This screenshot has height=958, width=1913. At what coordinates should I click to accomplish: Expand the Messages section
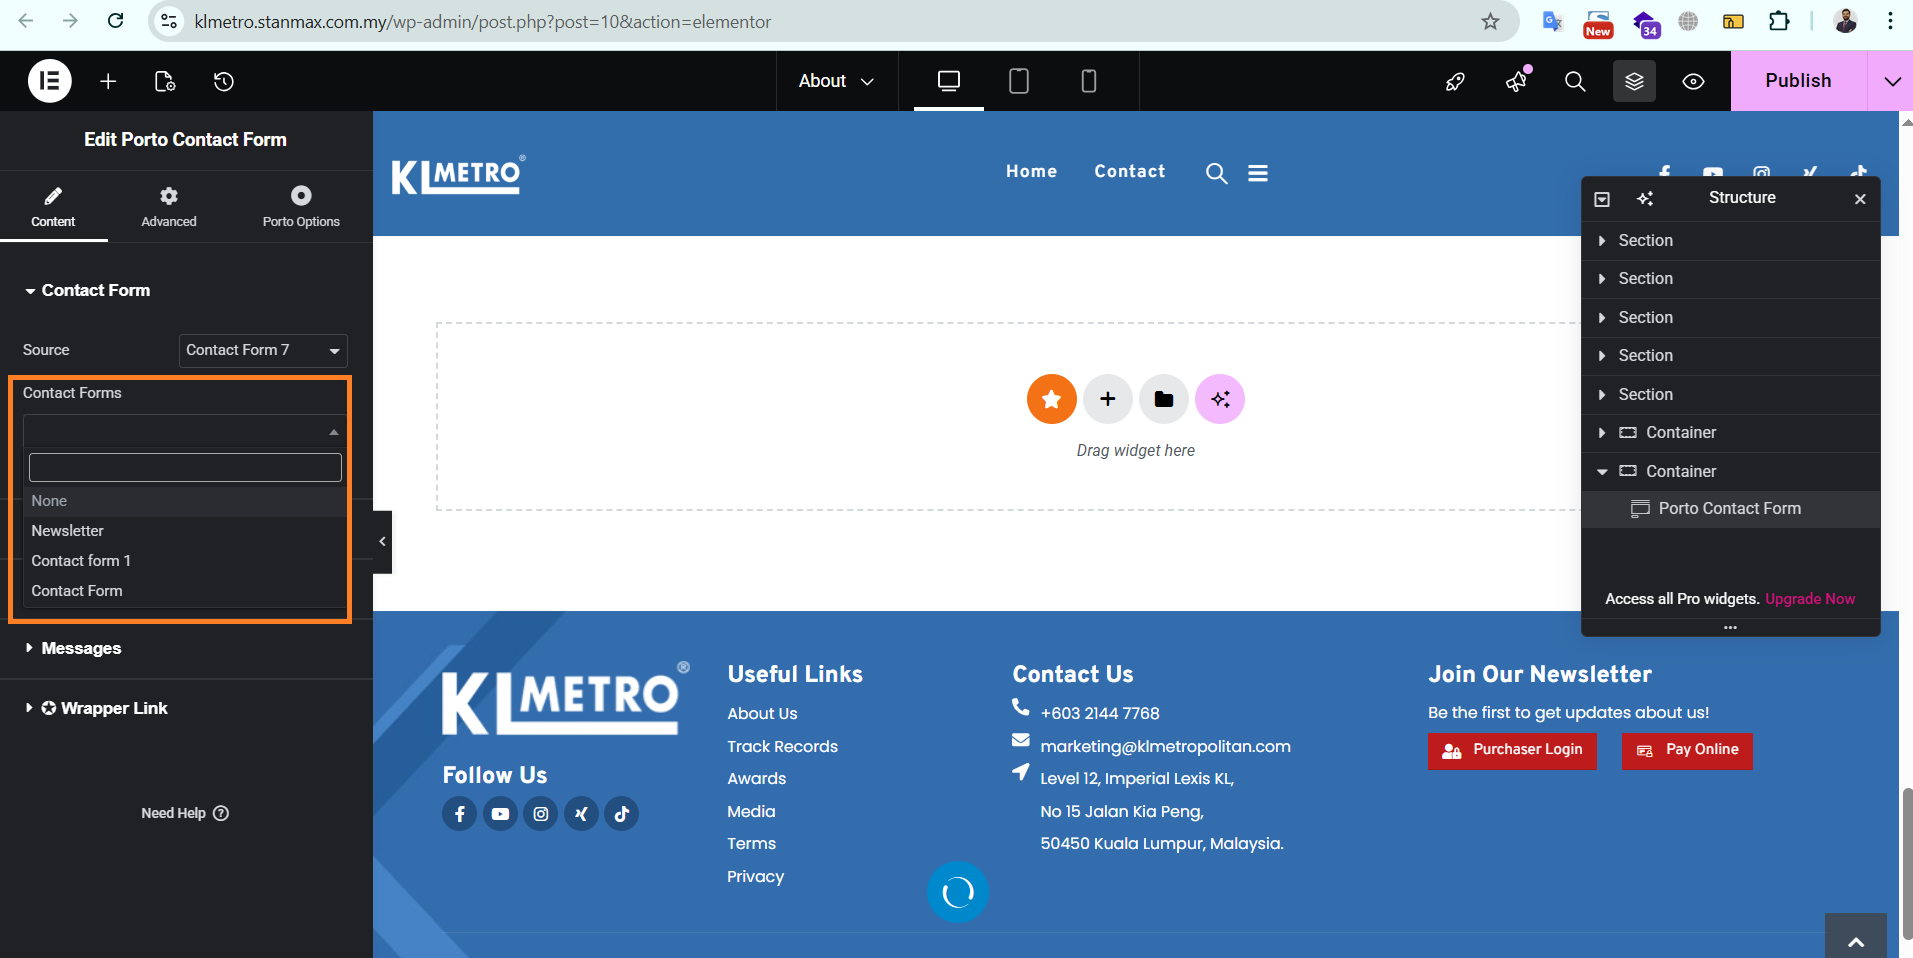(x=81, y=648)
